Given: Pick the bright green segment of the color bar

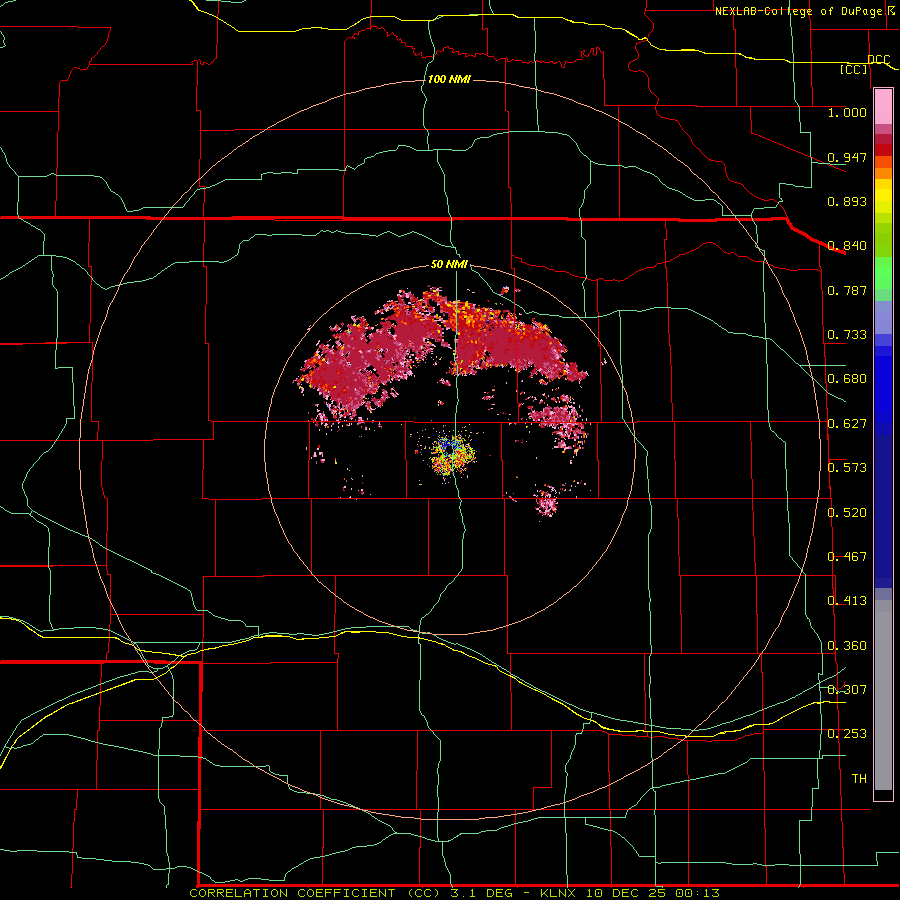Looking at the screenshot, I should 883,273.
